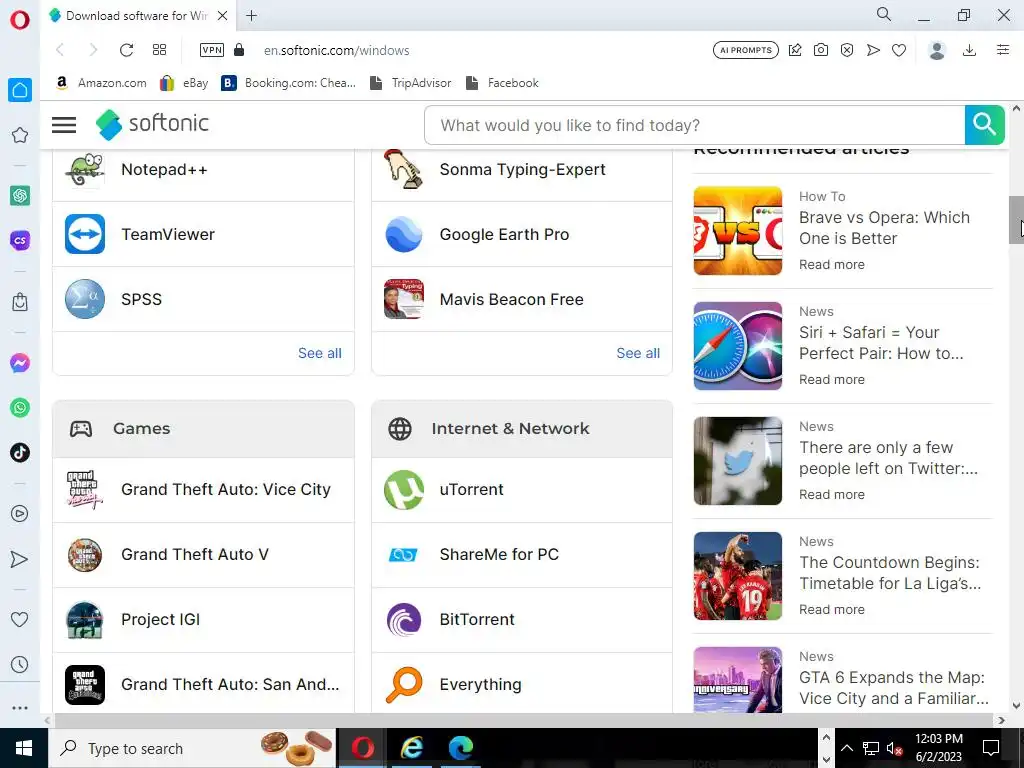The image size is (1024, 768).
Task: Open the Google Earth Pro entry
Action: (522, 234)
